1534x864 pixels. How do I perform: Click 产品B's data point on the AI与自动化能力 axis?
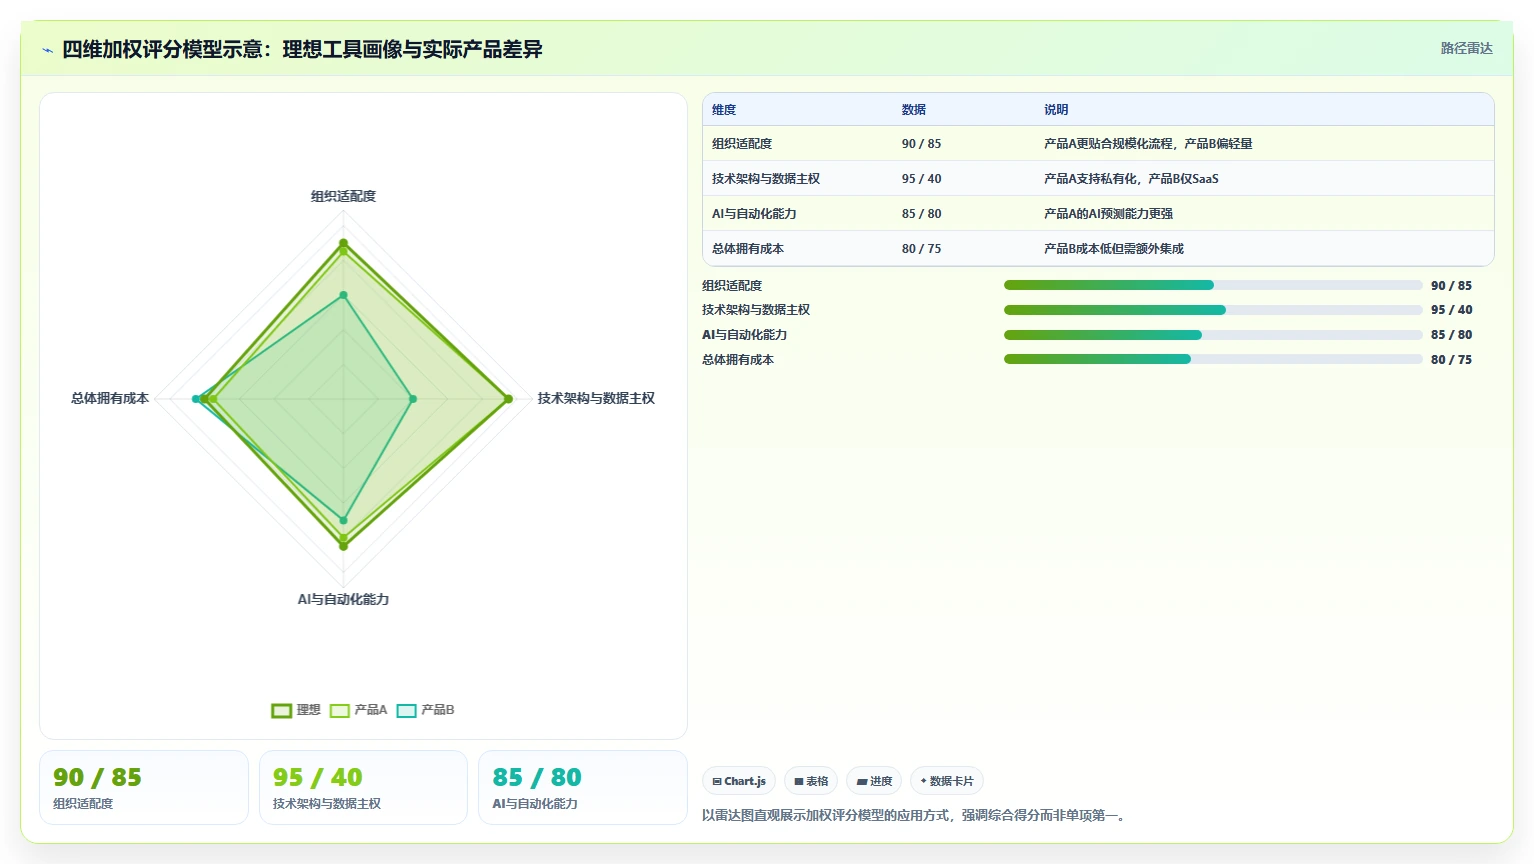tap(343, 520)
